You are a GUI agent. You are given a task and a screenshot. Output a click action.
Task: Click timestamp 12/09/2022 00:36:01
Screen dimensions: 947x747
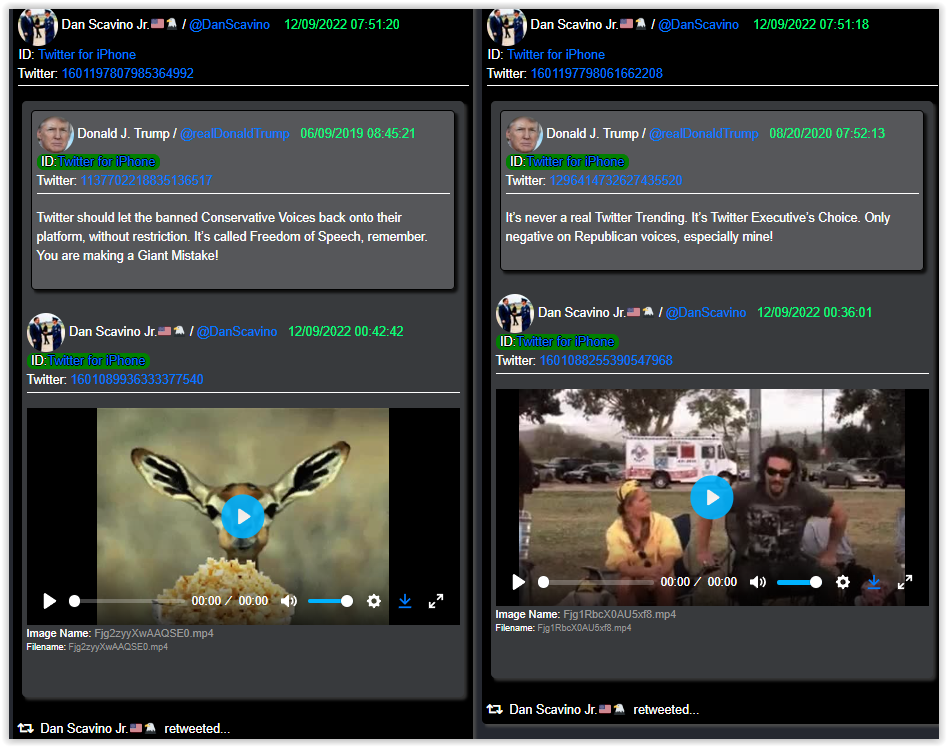coord(814,312)
